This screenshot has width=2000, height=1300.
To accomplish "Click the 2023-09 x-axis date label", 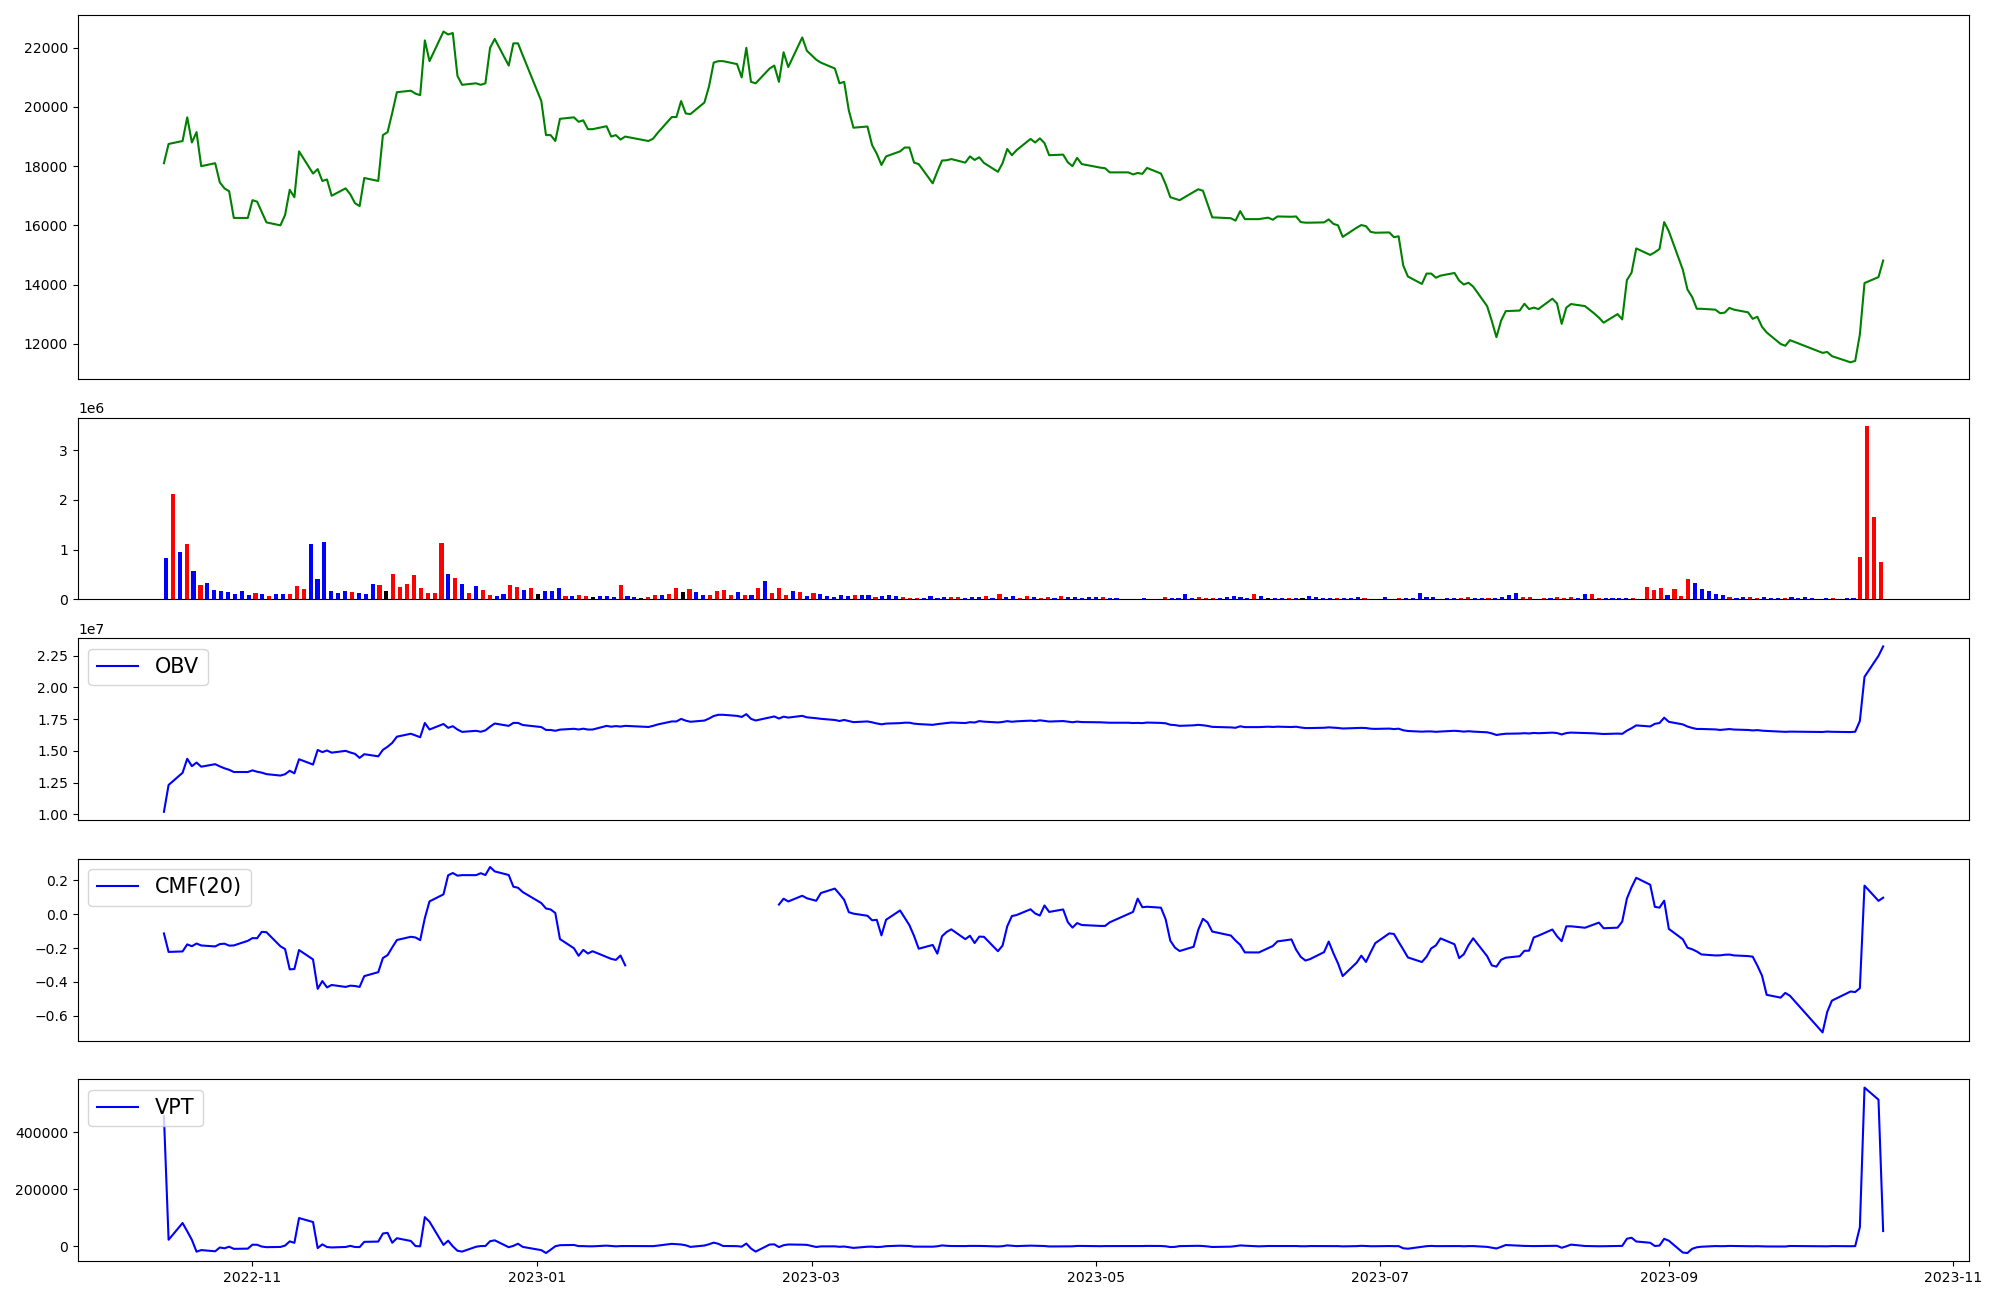I will 1669,1277.
